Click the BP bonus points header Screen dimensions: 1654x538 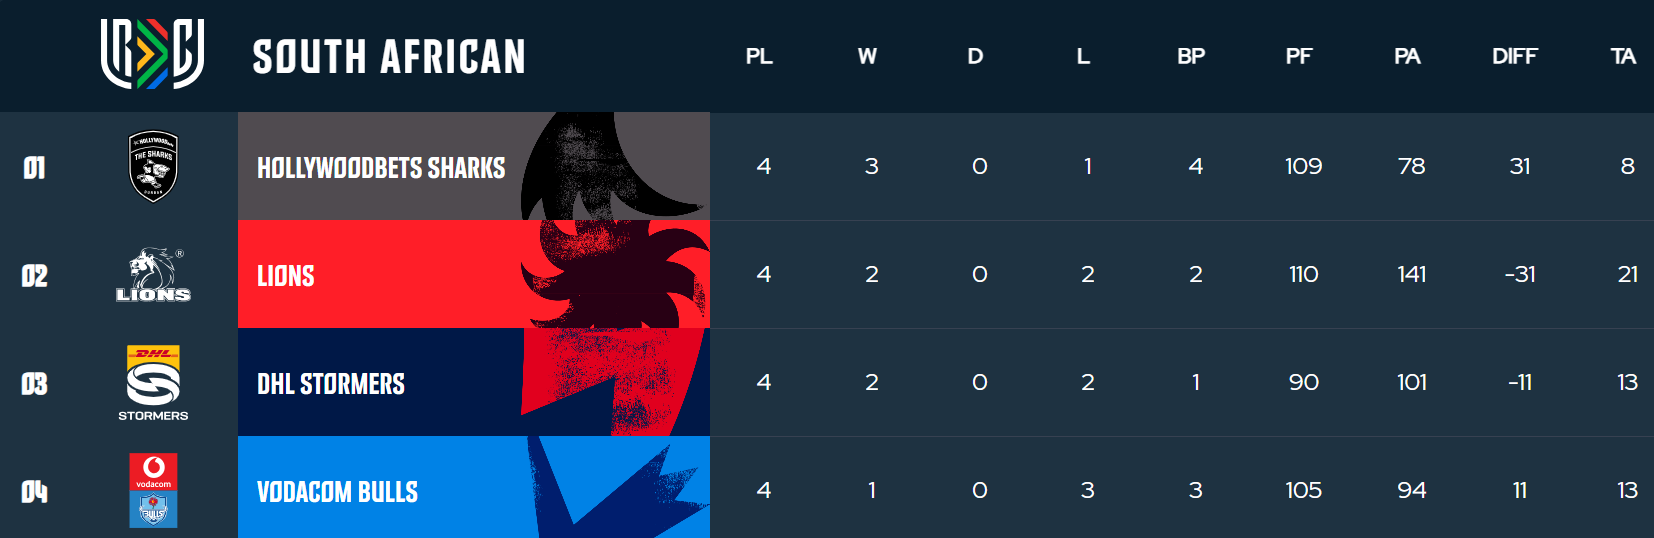coord(1191,57)
